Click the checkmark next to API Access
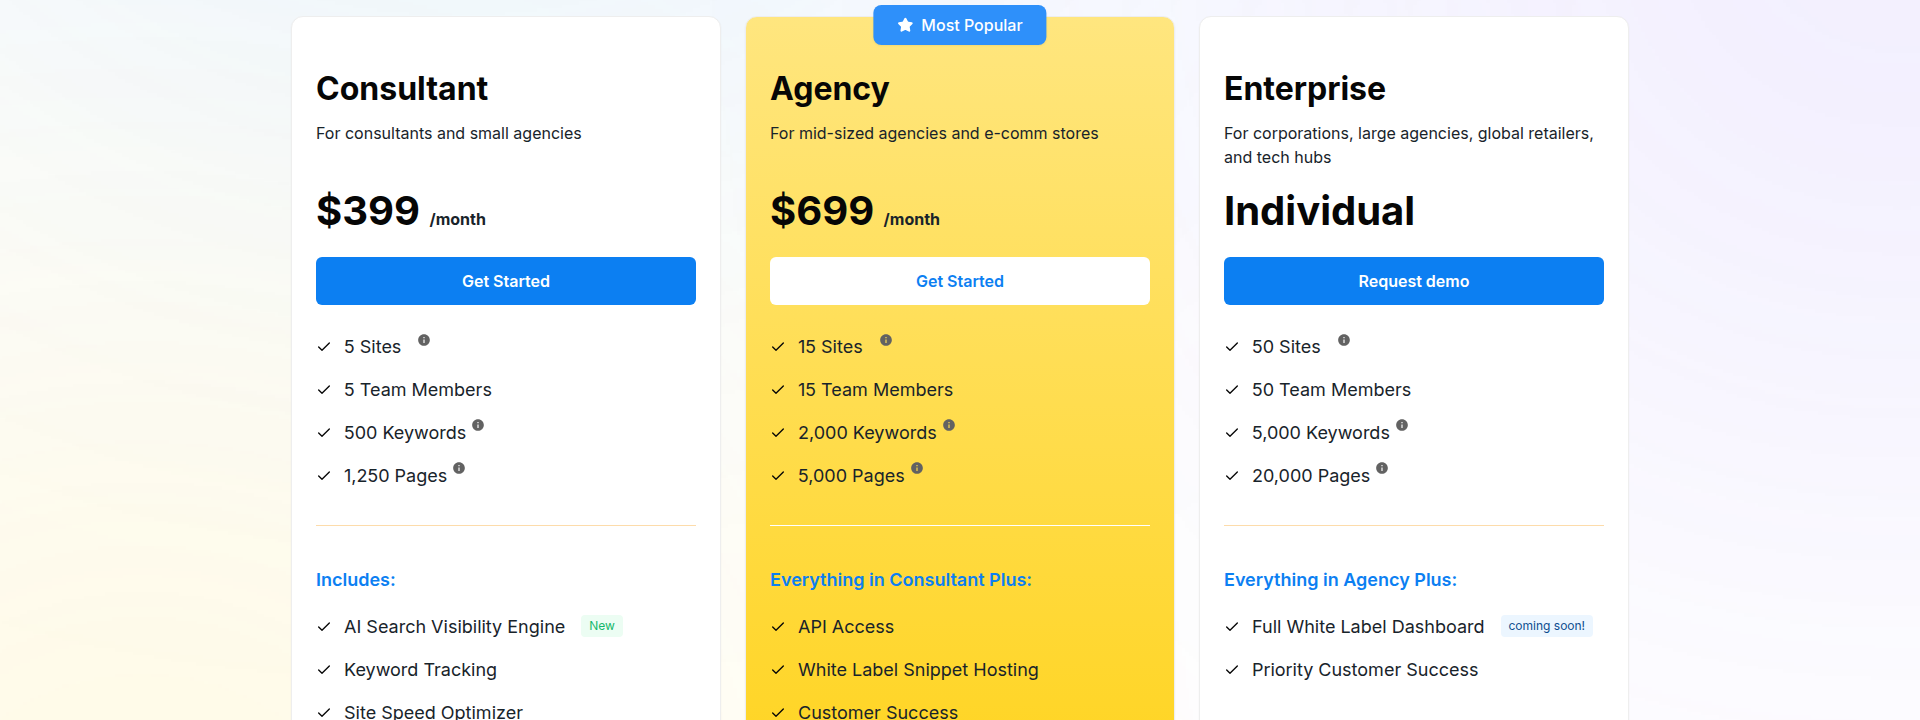1920x720 pixels. click(x=777, y=626)
